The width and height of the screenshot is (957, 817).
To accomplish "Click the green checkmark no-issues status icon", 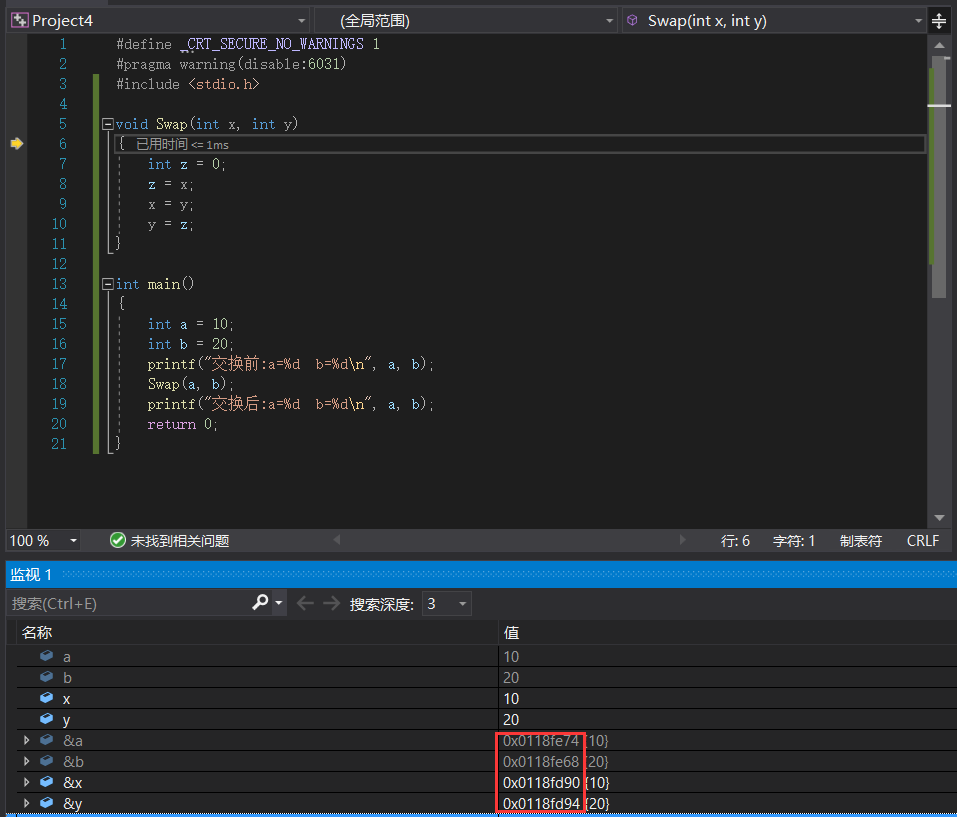I will 118,541.
